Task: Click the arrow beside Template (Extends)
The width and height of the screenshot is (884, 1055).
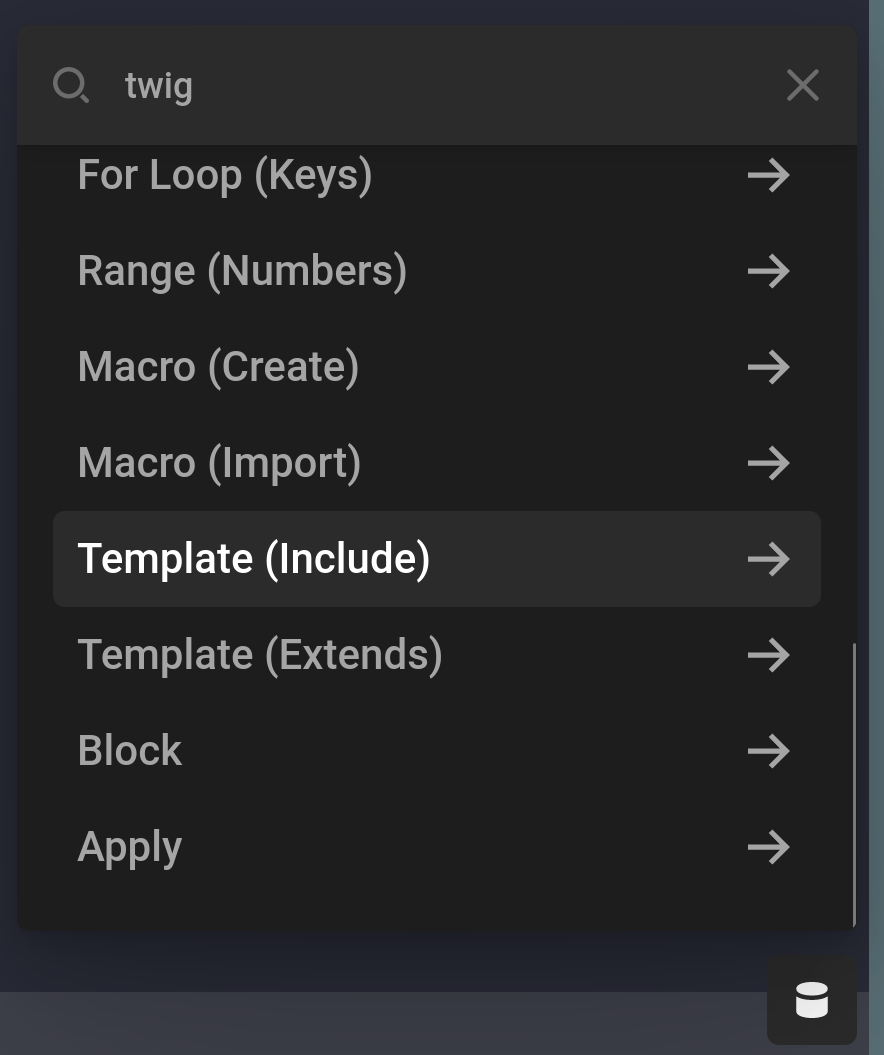Action: click(768, 655)
